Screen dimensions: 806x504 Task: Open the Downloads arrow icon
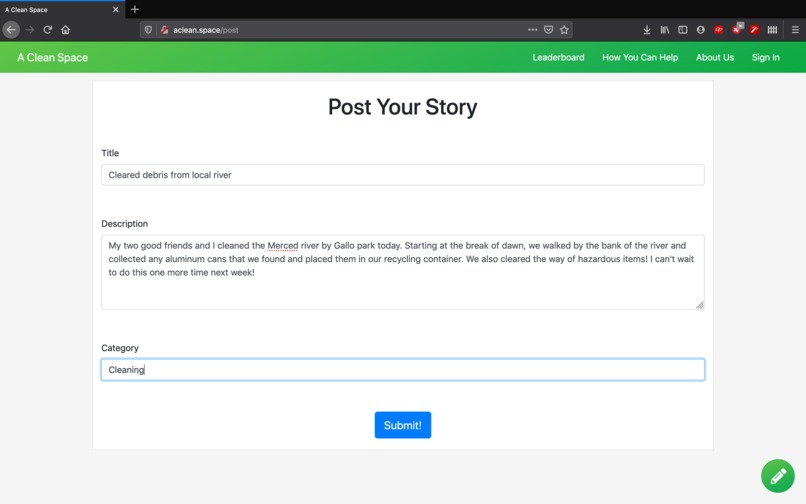click(x=647, y=30)
